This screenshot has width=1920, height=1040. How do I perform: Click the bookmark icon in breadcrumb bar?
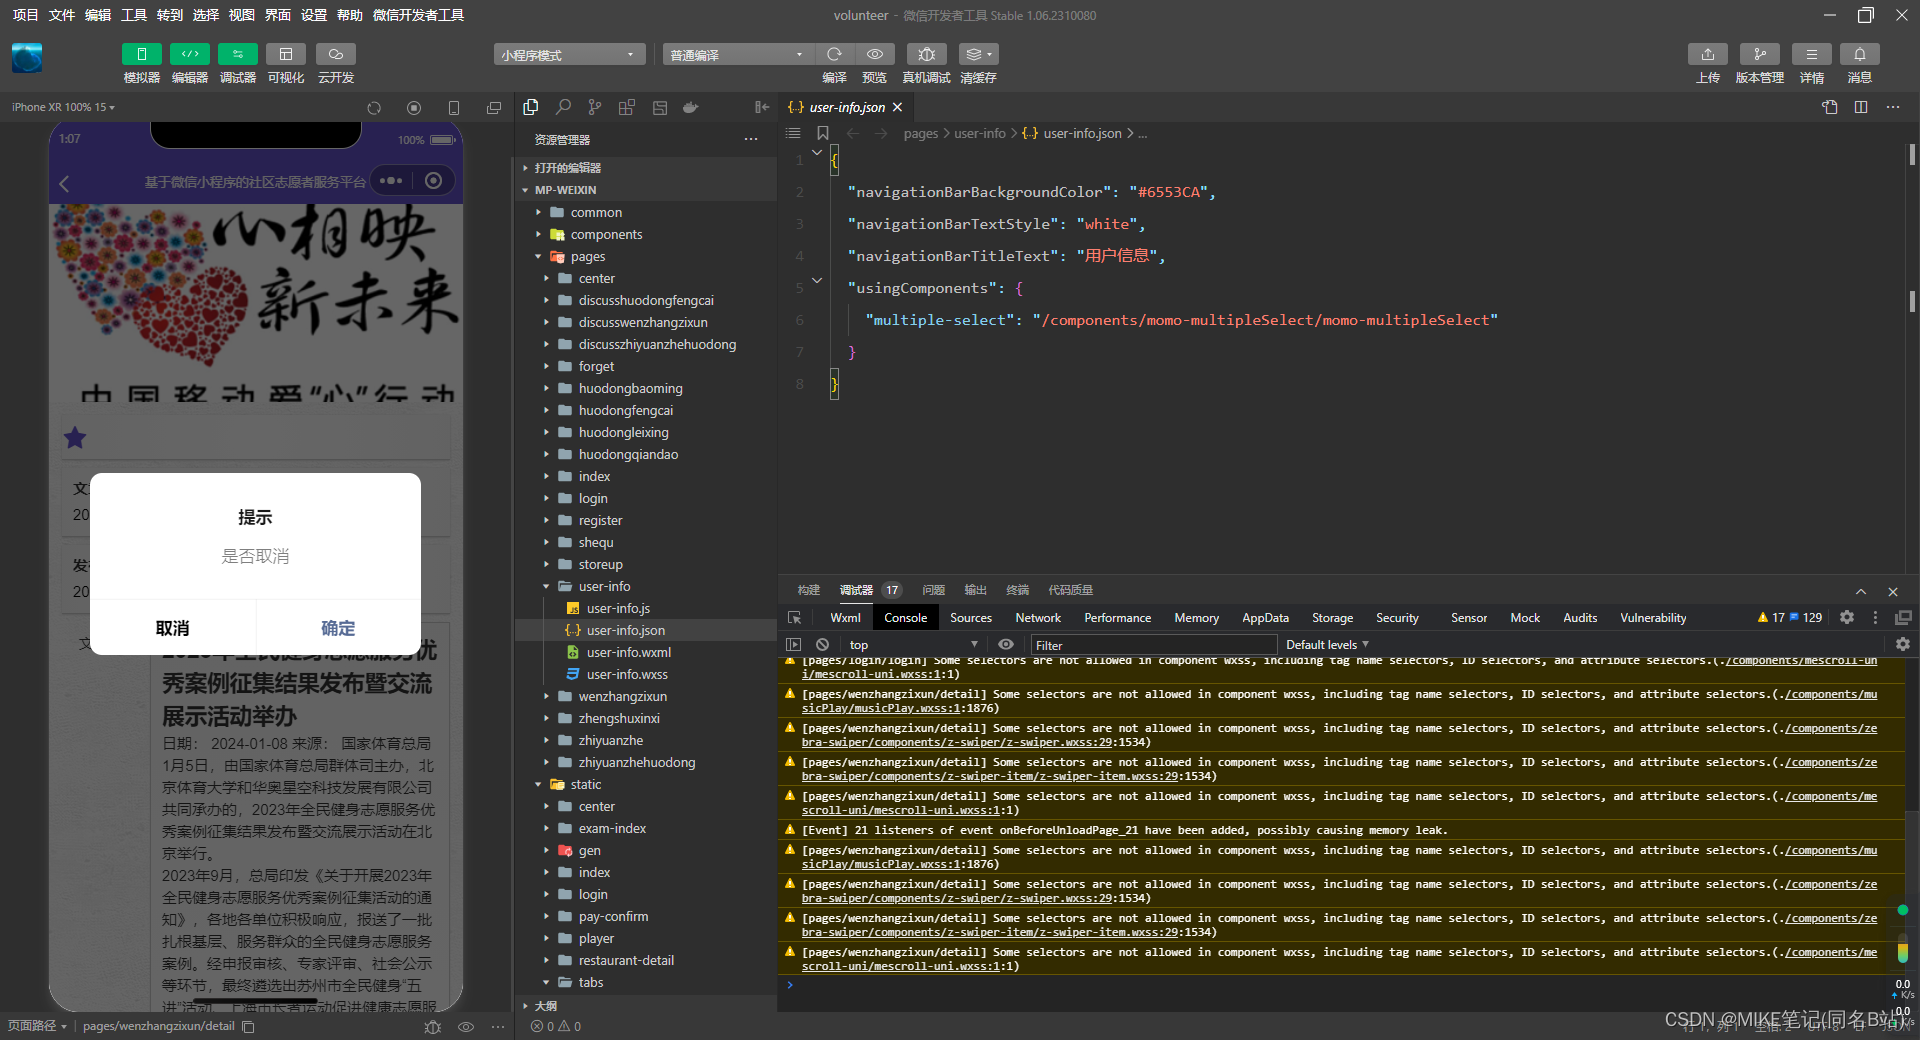click(822, 133)
